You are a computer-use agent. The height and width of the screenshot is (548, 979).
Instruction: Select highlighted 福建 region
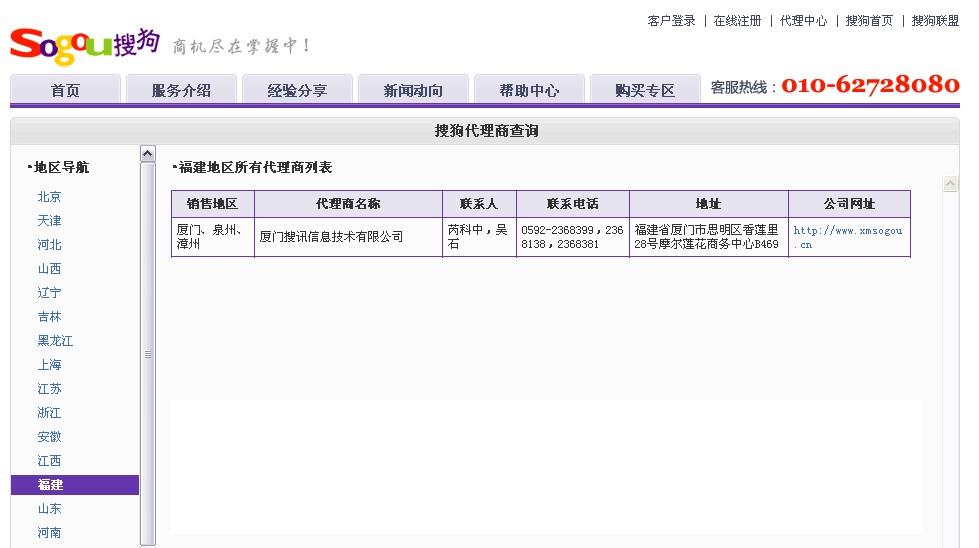(x=75, y=485)
